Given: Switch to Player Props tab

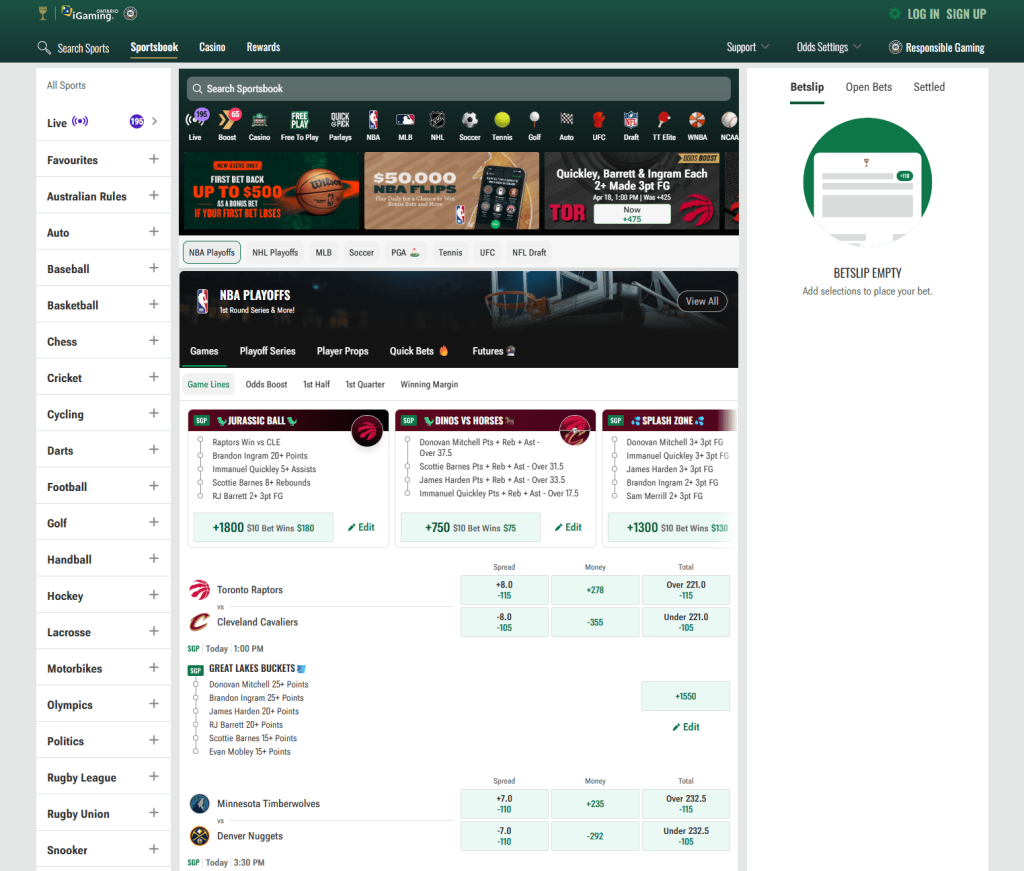Looking at the screenshot, I should click(x=343, y=351).
